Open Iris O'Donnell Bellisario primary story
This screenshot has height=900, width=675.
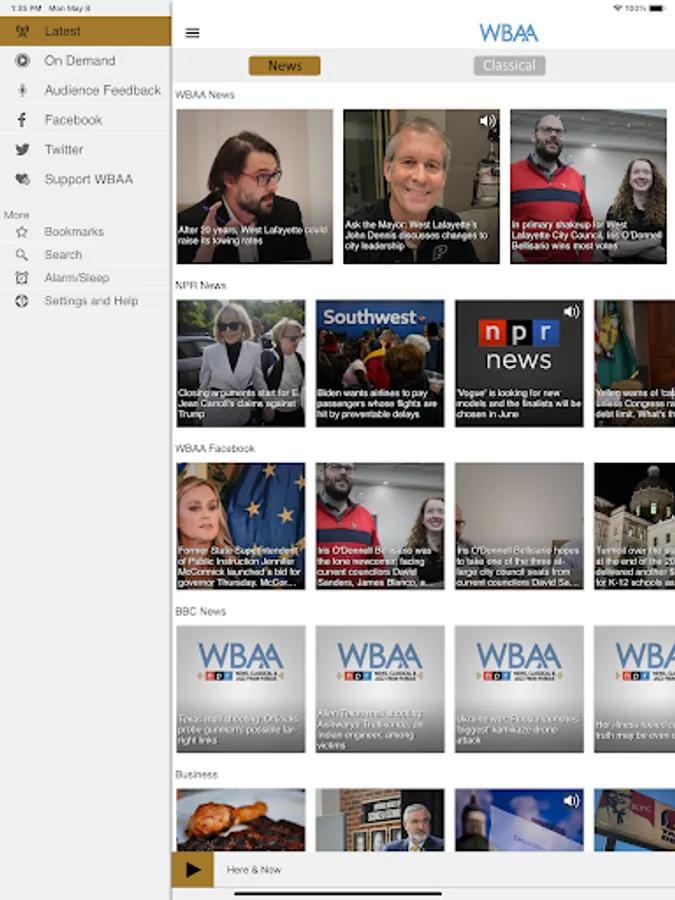pyautogui.click(x=588, y=187)
